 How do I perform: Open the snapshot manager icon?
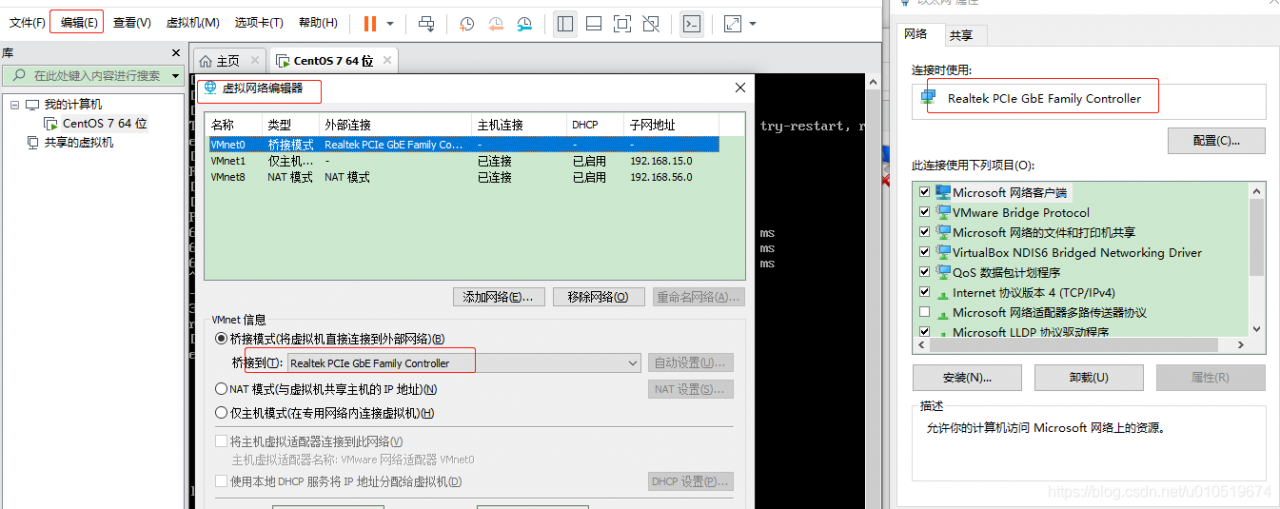tap(525, 23)
